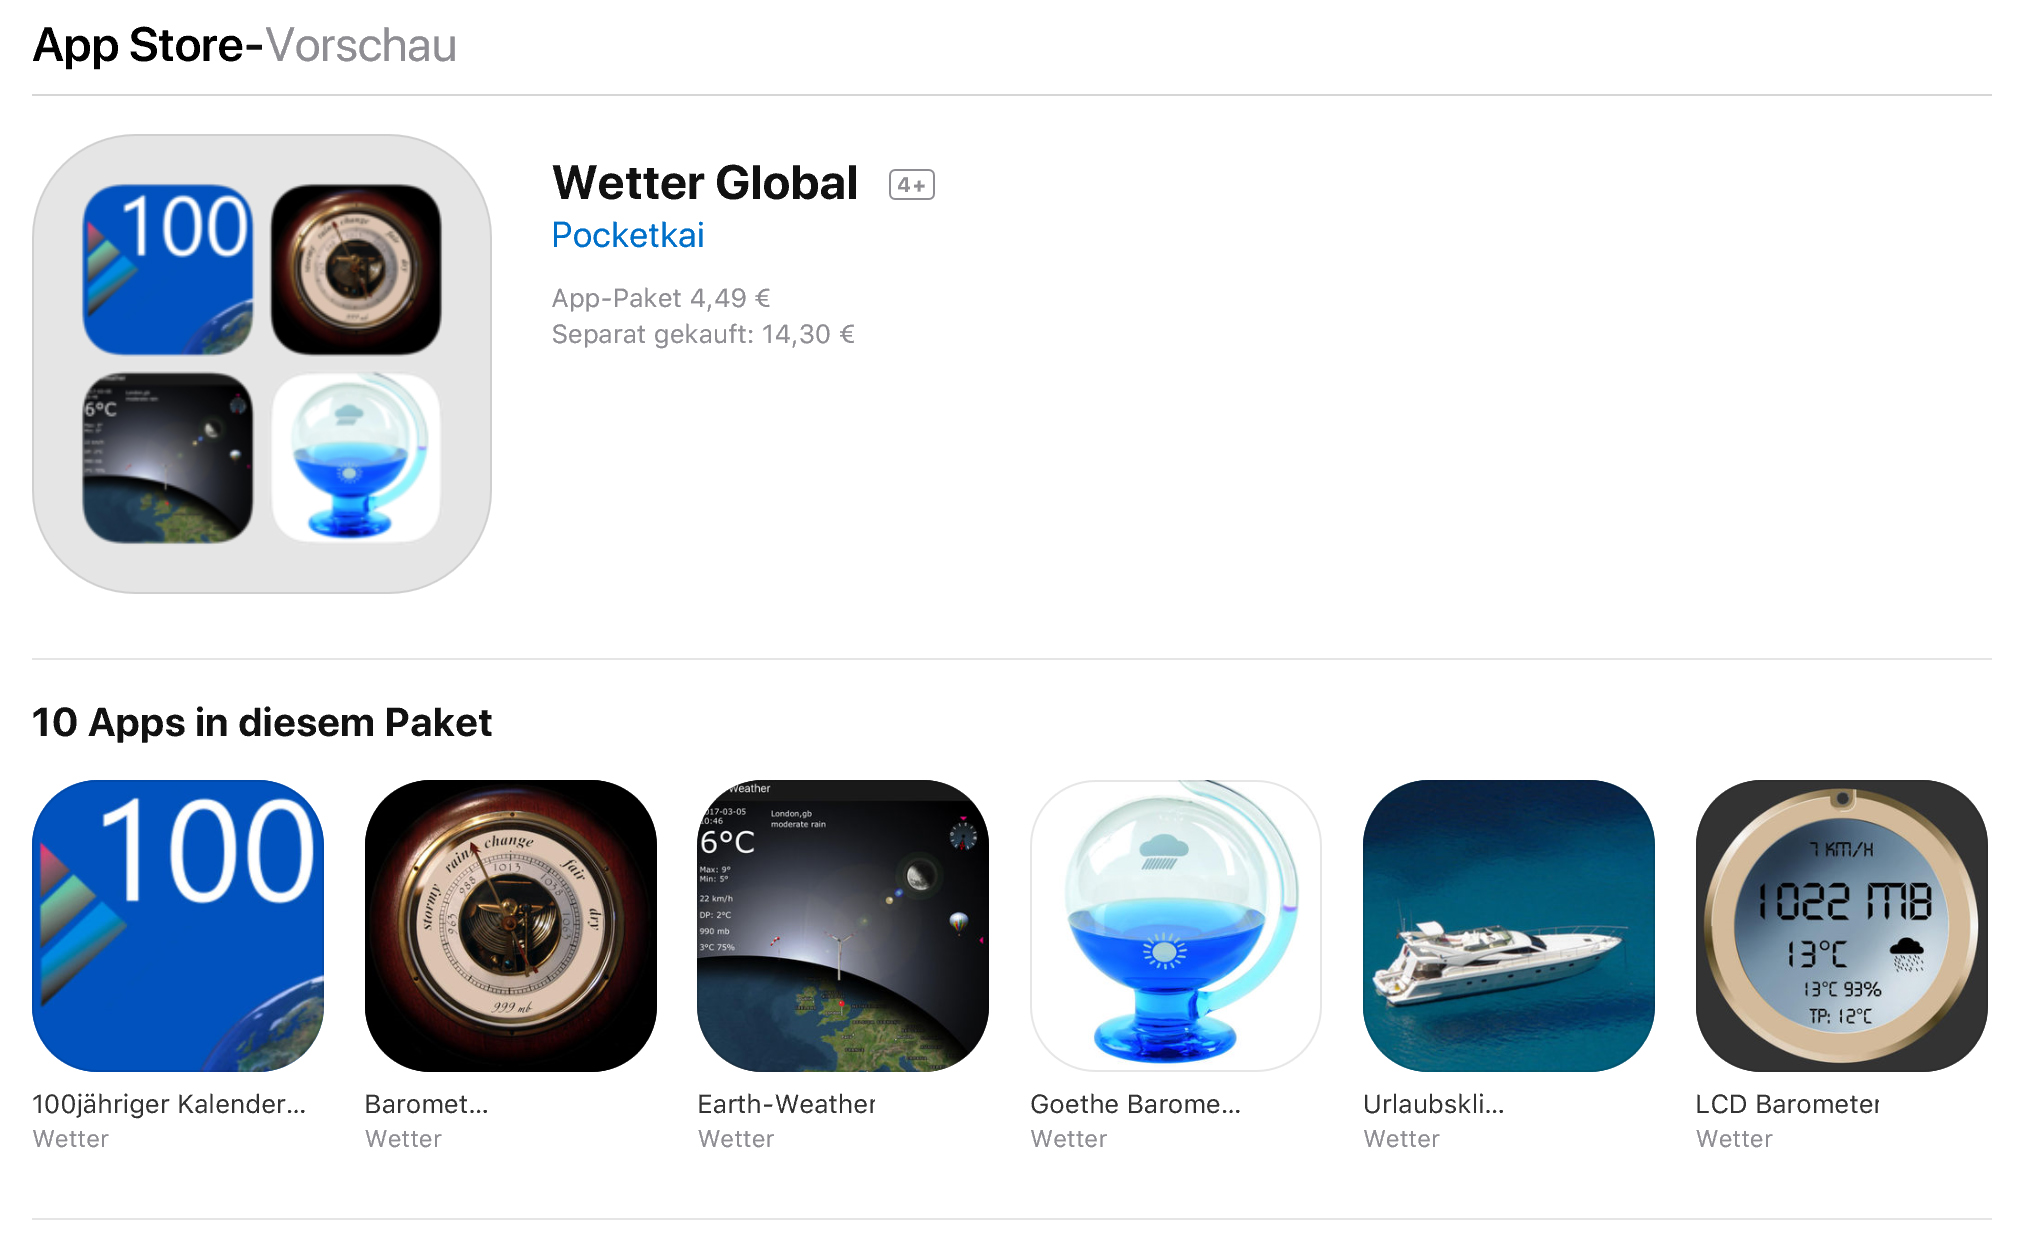This screenshot has width=2022, height=1247.
Task: Click the Goethe Barome... app title
Action: (x=1135, y=1104)
